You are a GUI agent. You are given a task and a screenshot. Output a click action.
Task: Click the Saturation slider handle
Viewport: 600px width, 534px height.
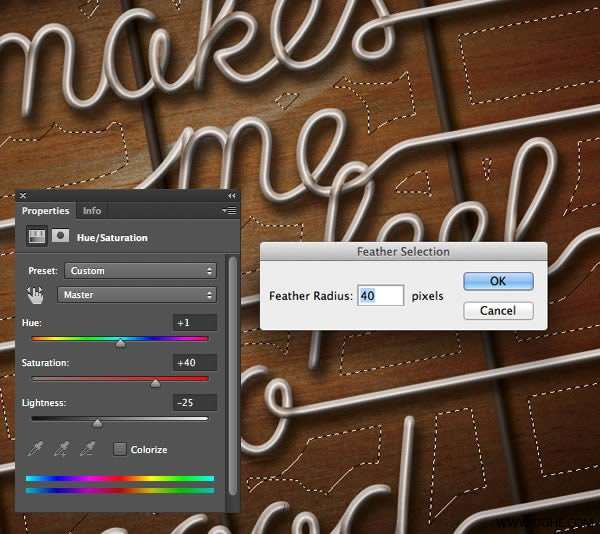tap(155, 383)
